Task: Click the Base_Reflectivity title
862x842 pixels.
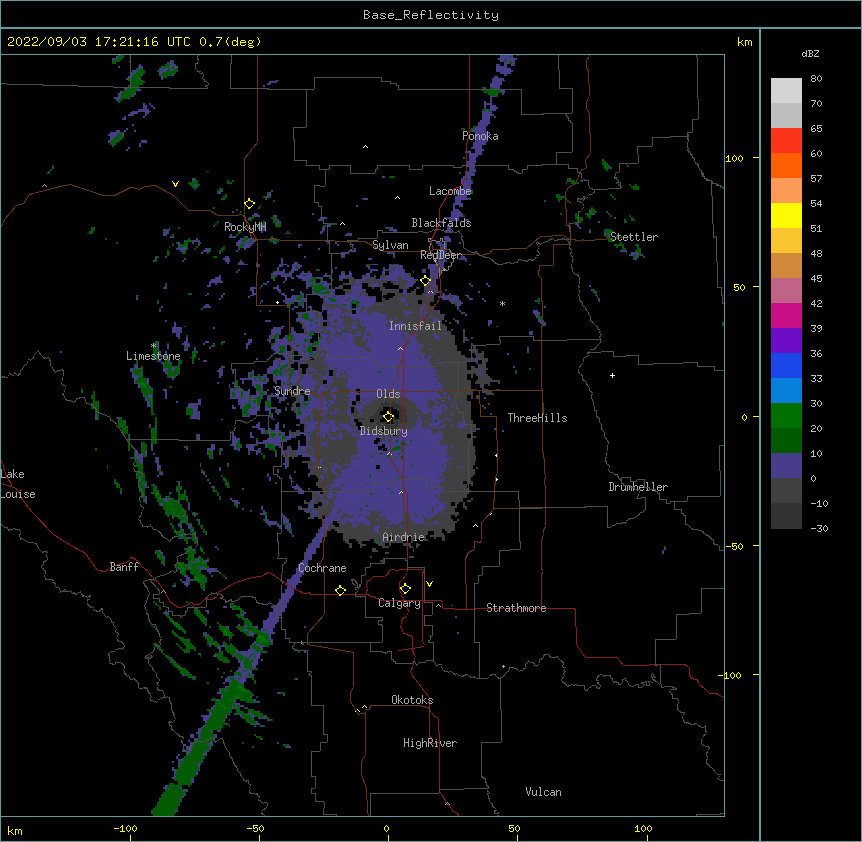Action: [x=431, y=15]
